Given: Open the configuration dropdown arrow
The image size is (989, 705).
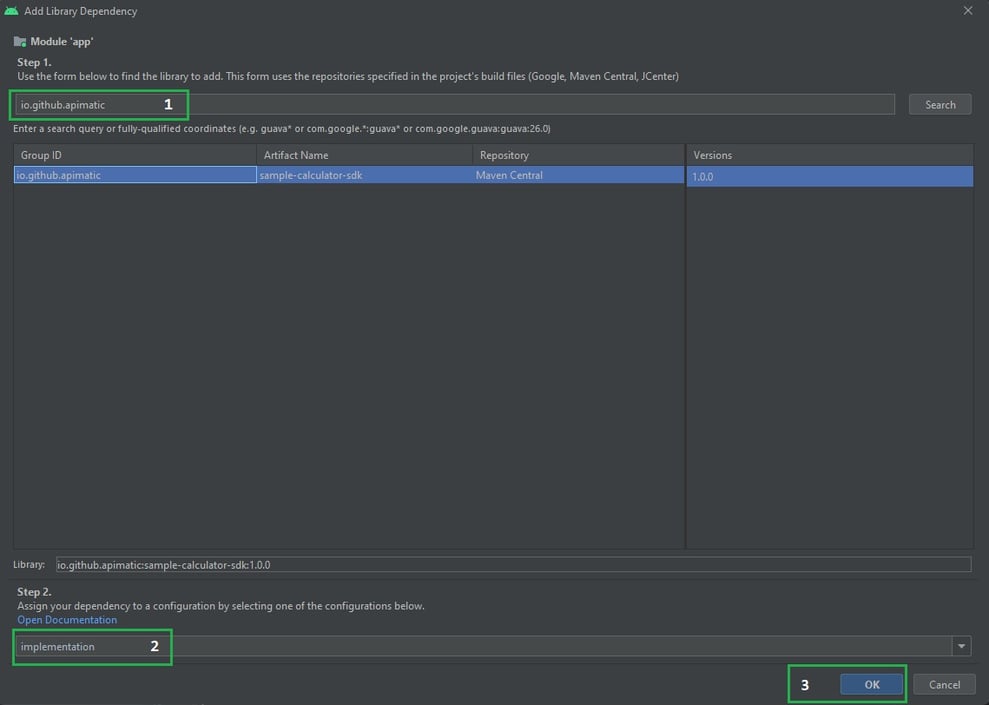Looking at the screenshot, I should 960,645.
